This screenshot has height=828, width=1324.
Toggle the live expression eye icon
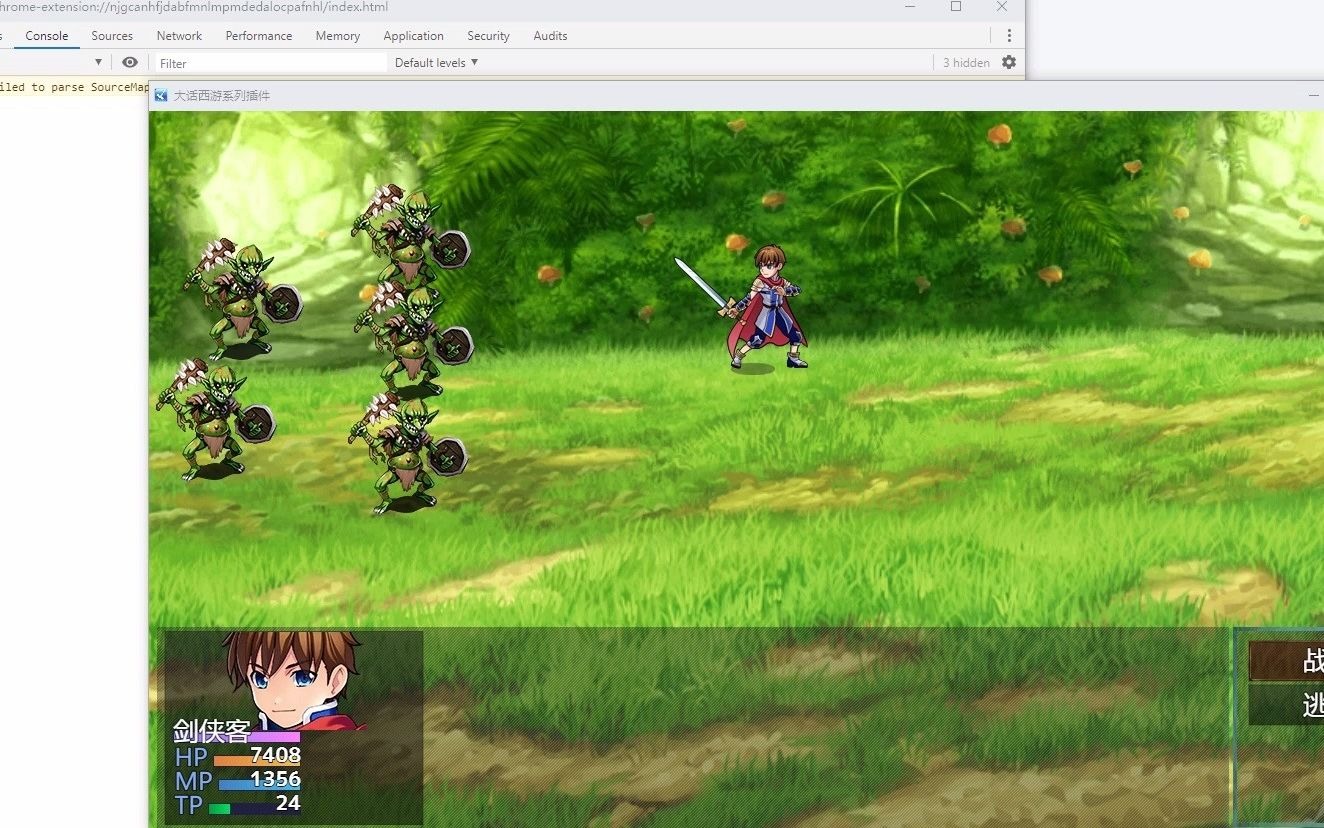[x=130, y=62]
